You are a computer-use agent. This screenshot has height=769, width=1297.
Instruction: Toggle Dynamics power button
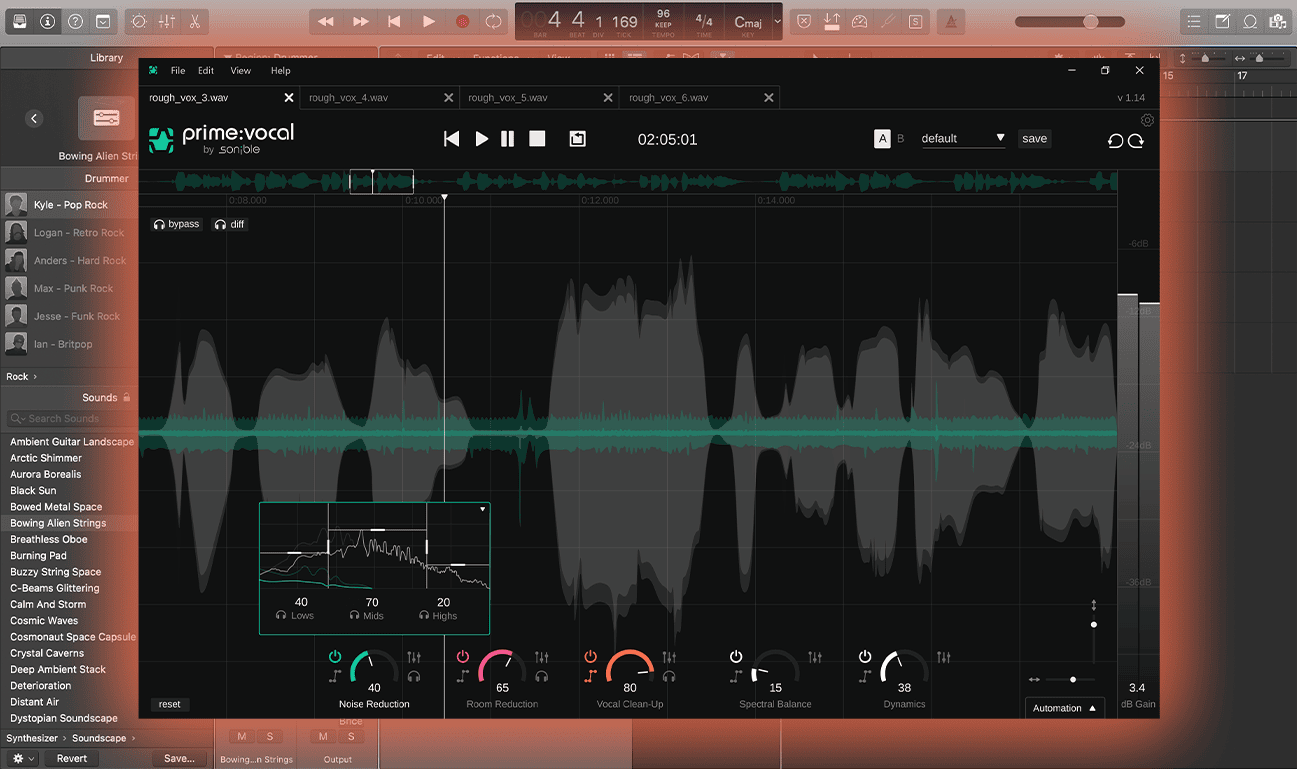[x=865, y=657]
